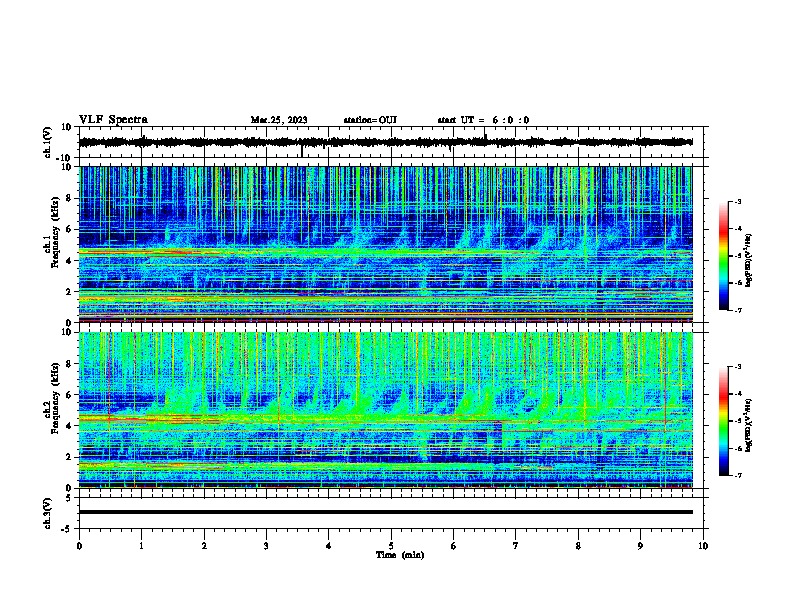Image resolution: width=792 pixels, height=612 pixels.
Task: Click the "station=OUI" label
Action: [370, 120]
